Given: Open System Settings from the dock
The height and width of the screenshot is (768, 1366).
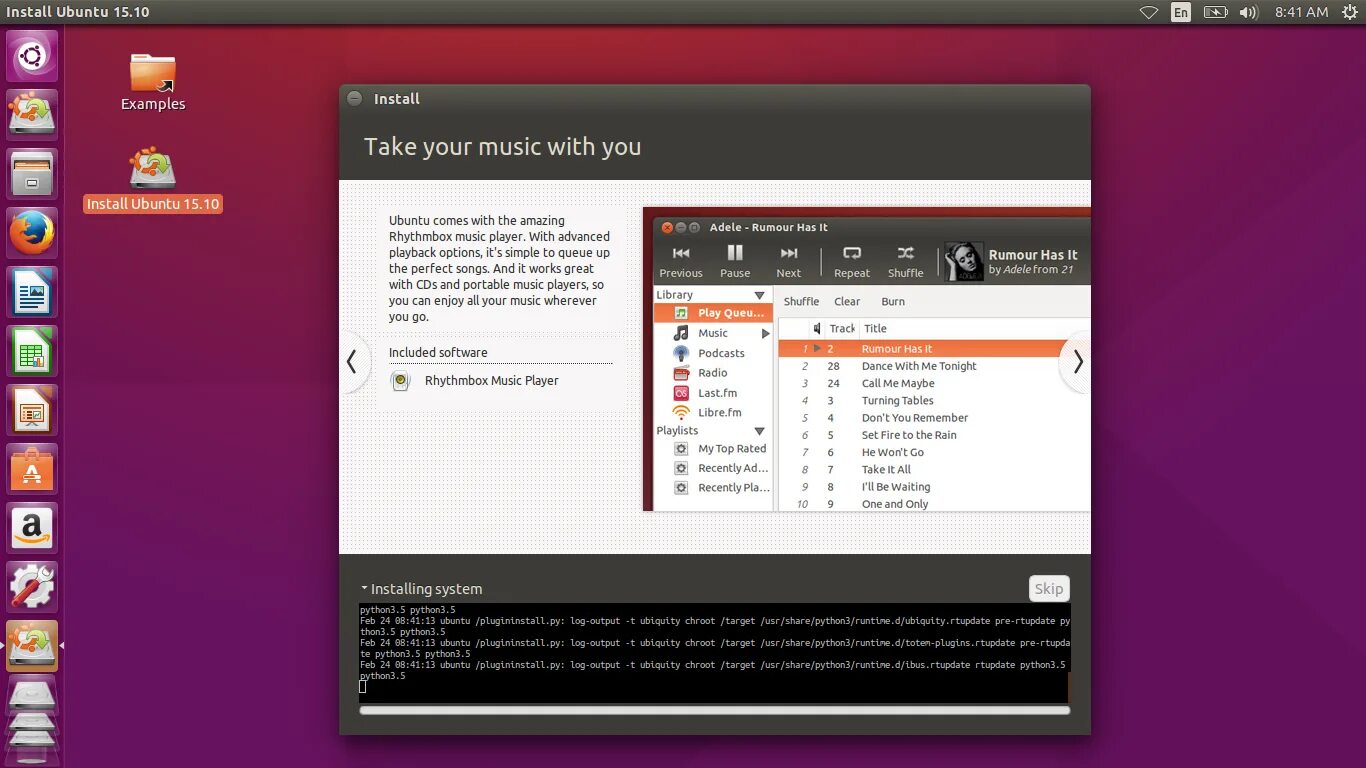Looking at the screenshot, I should click(32, 587).
